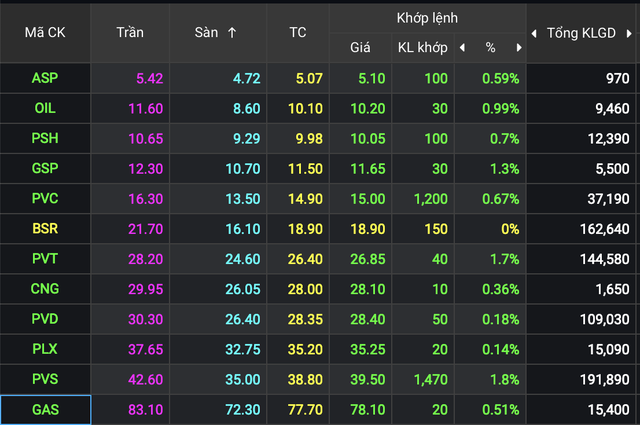The height and width of the screenshot is (425, 640).
Task: Open the ASP stock symbol
Action: click(45, 78)
